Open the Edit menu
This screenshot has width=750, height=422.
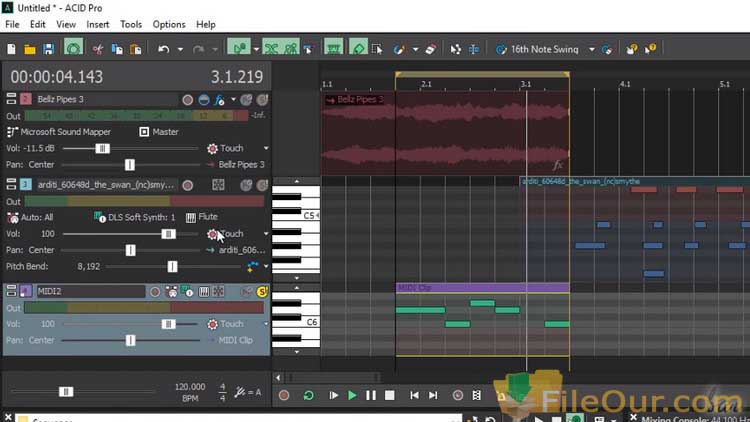pos(37,24)
